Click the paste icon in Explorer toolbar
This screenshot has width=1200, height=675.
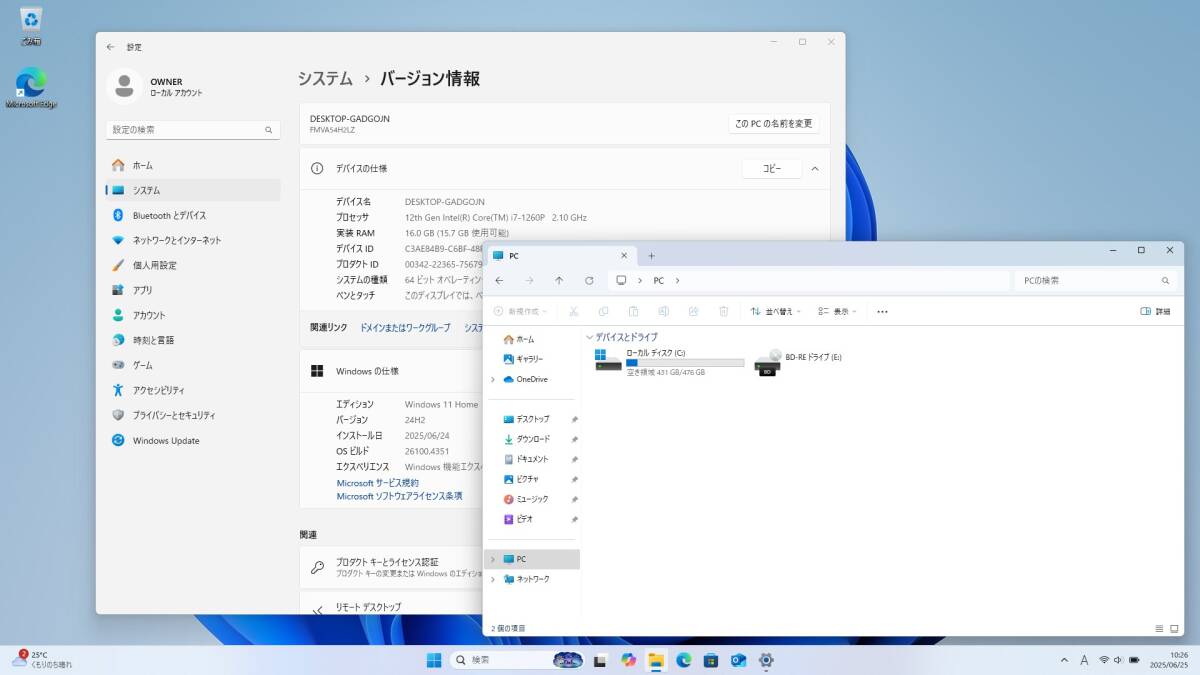(634, 311)
